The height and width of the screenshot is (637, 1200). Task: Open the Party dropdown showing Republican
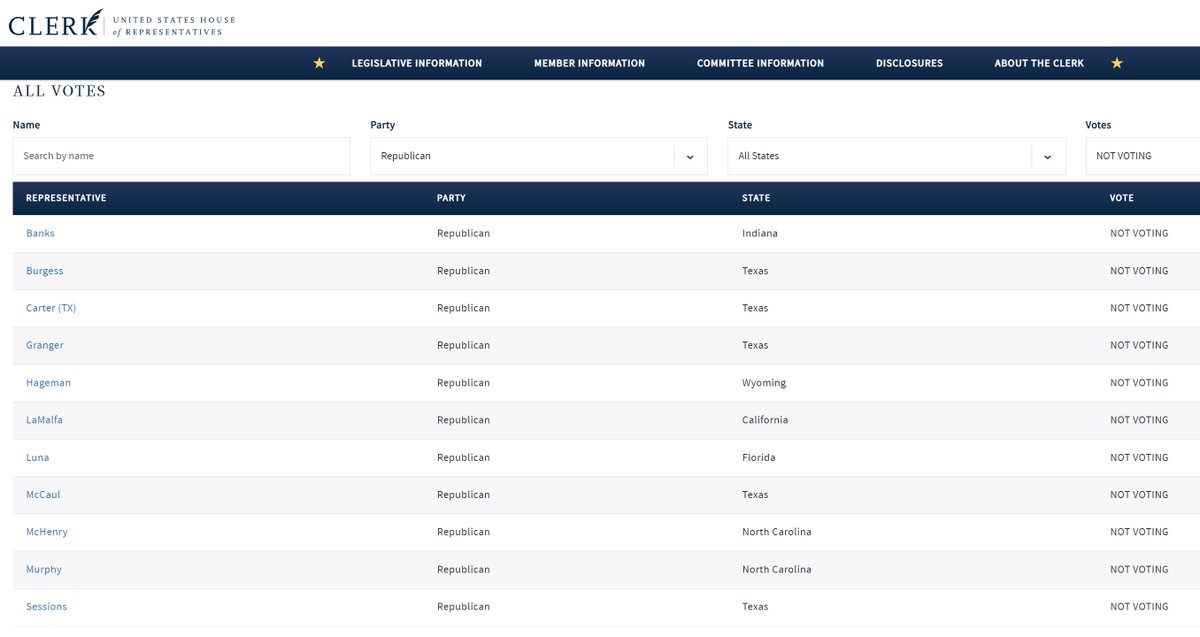pyautogui.click(x=539, y=156)
